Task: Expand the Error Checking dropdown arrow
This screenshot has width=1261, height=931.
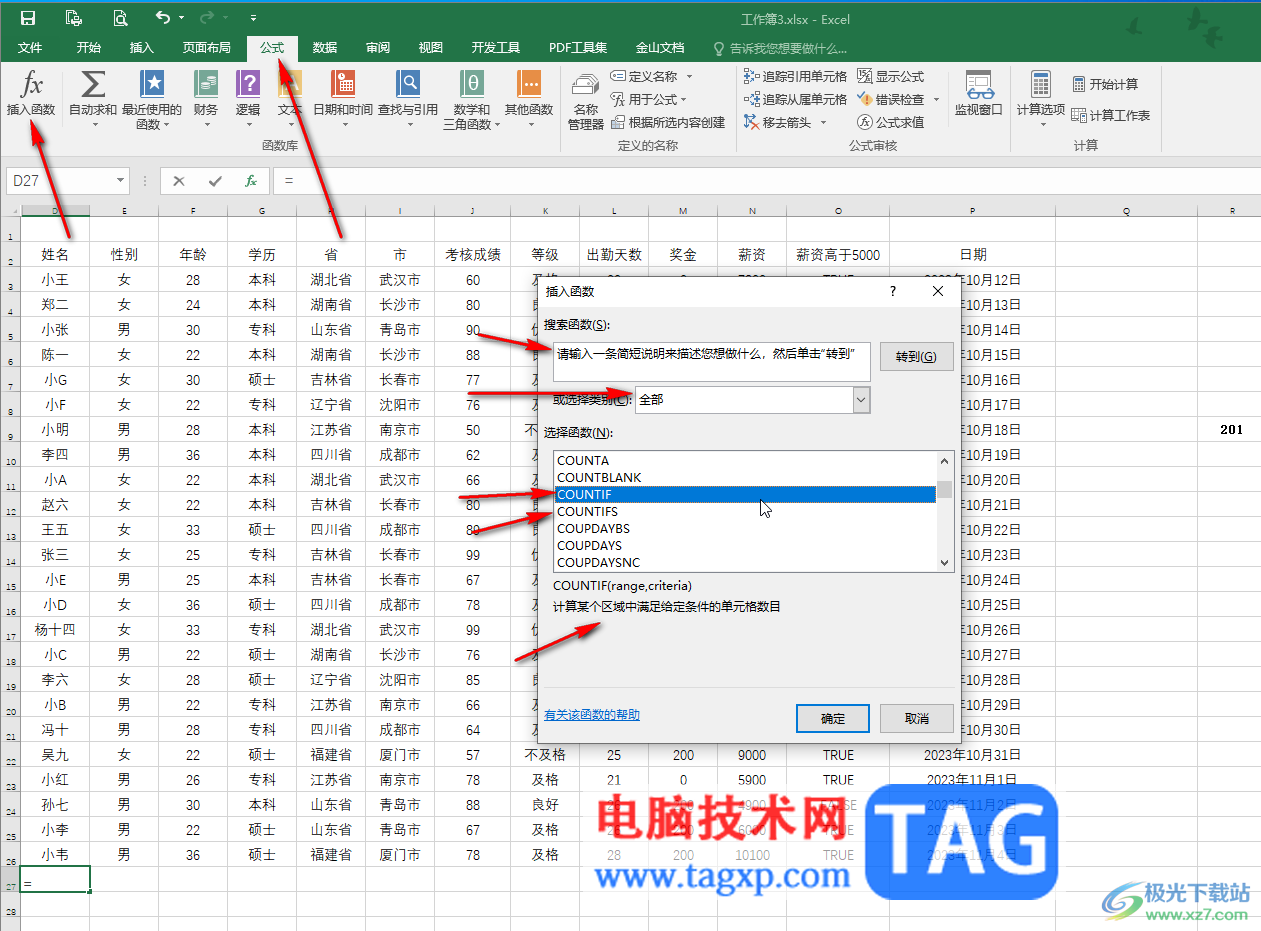Action: tap(936, 99)
